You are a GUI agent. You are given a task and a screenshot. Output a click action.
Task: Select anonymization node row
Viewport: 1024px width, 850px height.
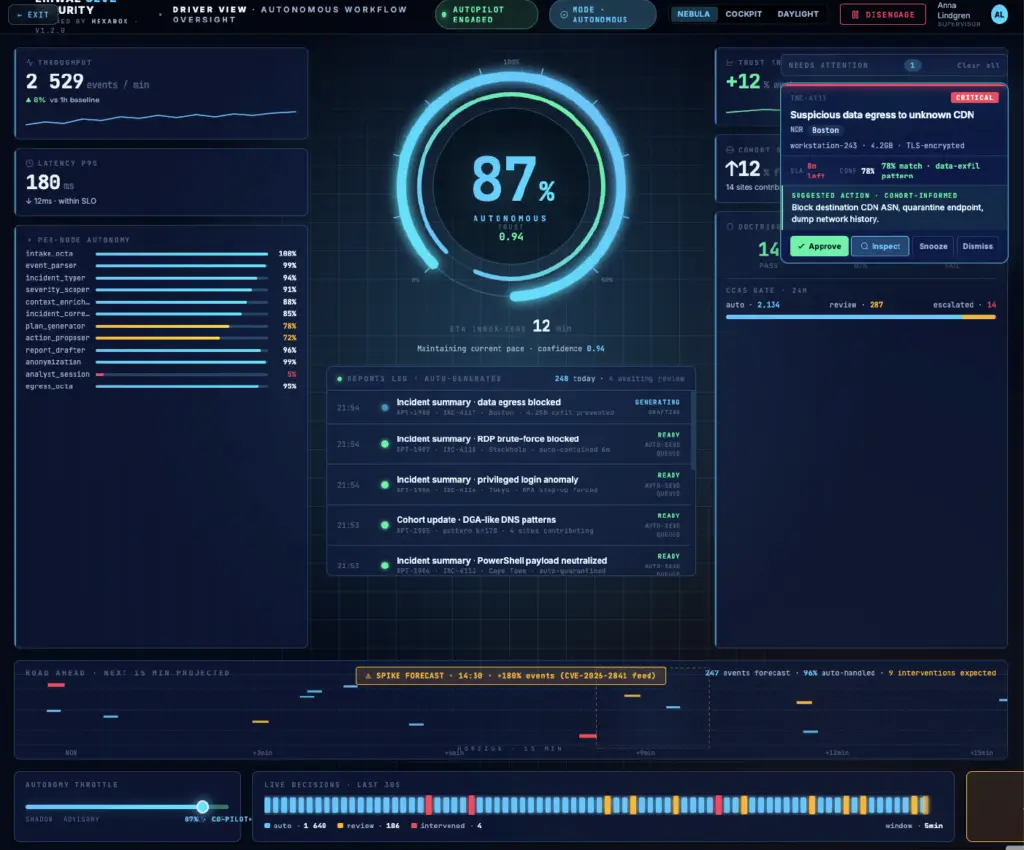pyautogui.click(x=161, y=362)
